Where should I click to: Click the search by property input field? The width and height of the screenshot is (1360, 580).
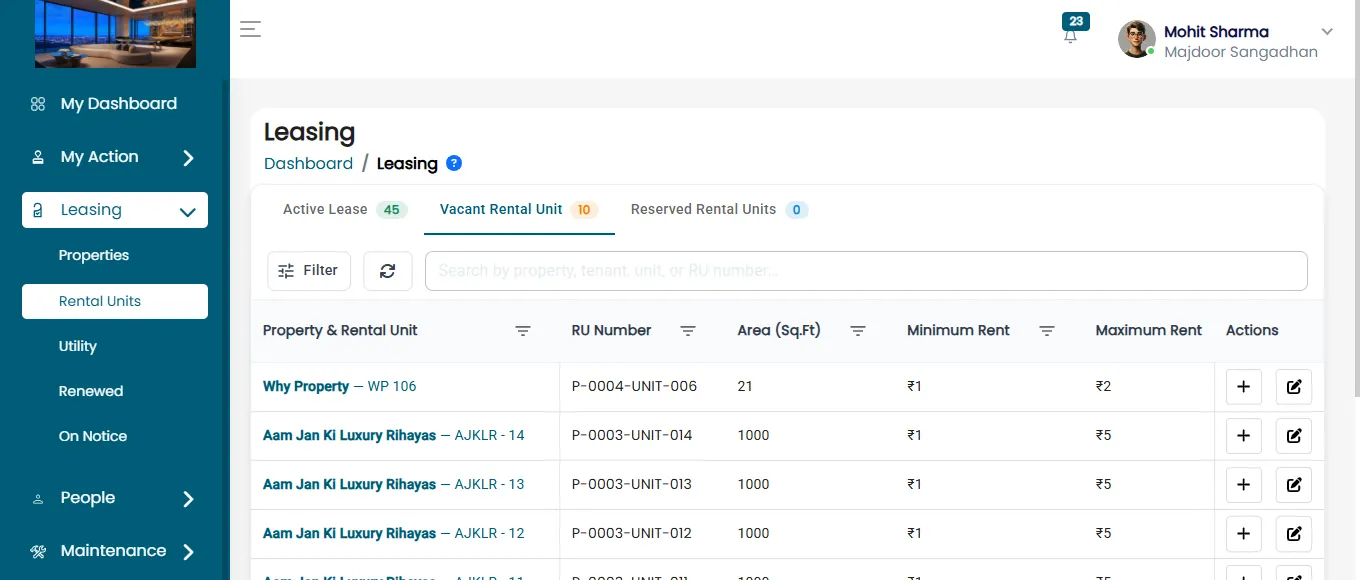click(x=866, y=271)
